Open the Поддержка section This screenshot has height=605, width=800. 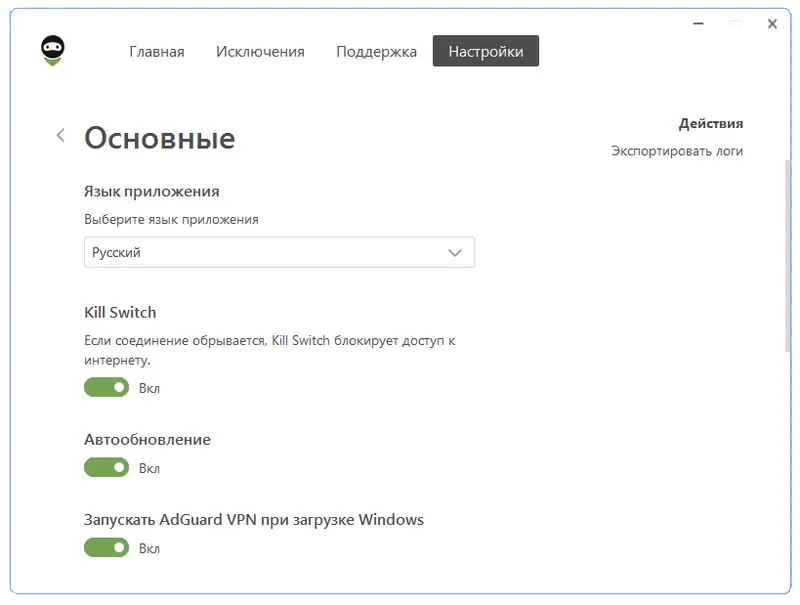(375, 51)
